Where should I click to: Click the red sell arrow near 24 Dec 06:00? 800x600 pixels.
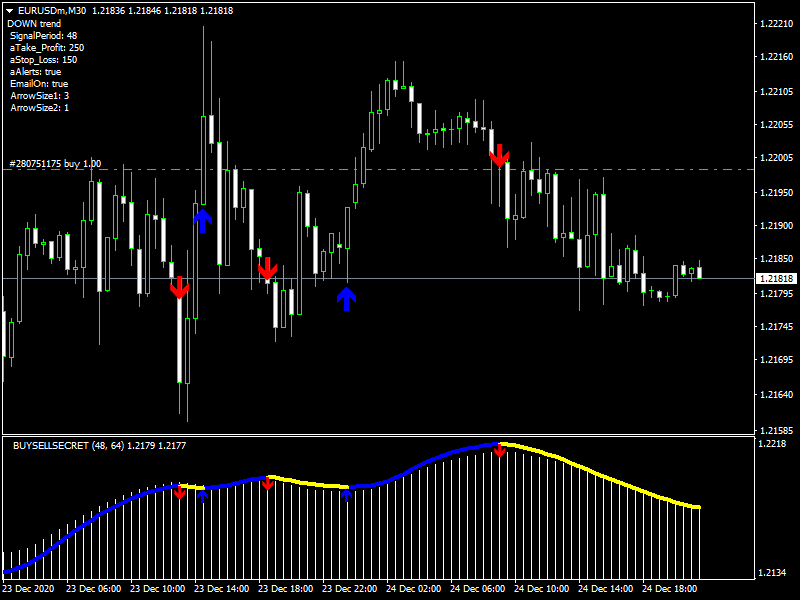[500, 157]
